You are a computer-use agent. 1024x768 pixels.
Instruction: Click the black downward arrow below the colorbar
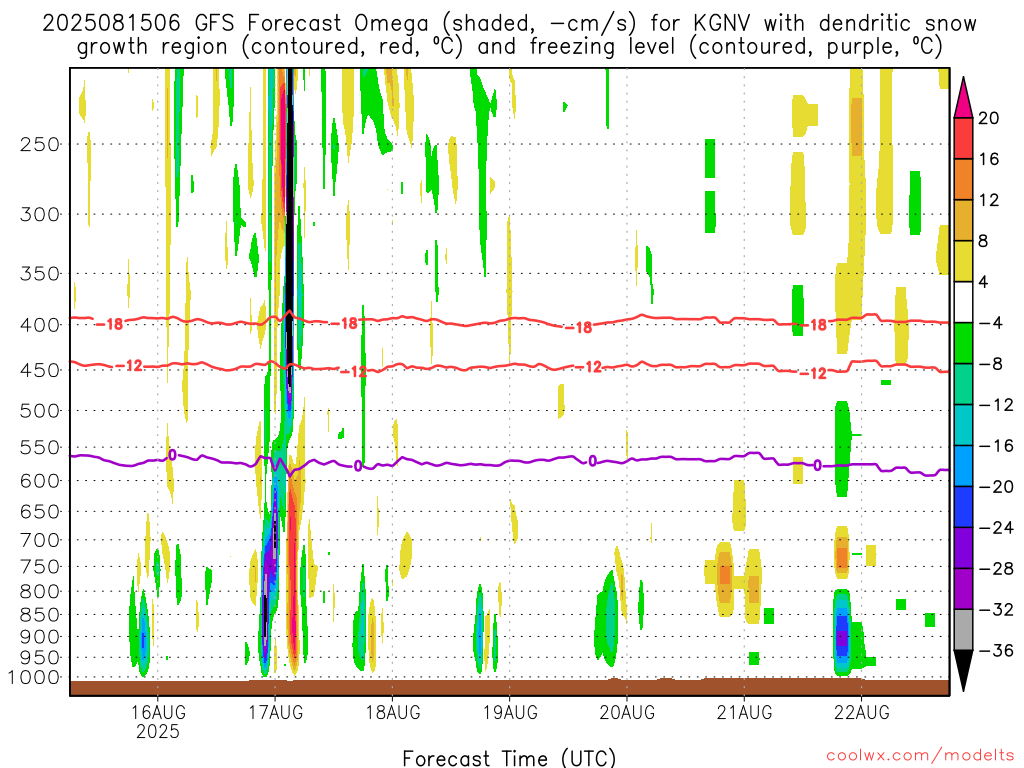tap(963, 671)
